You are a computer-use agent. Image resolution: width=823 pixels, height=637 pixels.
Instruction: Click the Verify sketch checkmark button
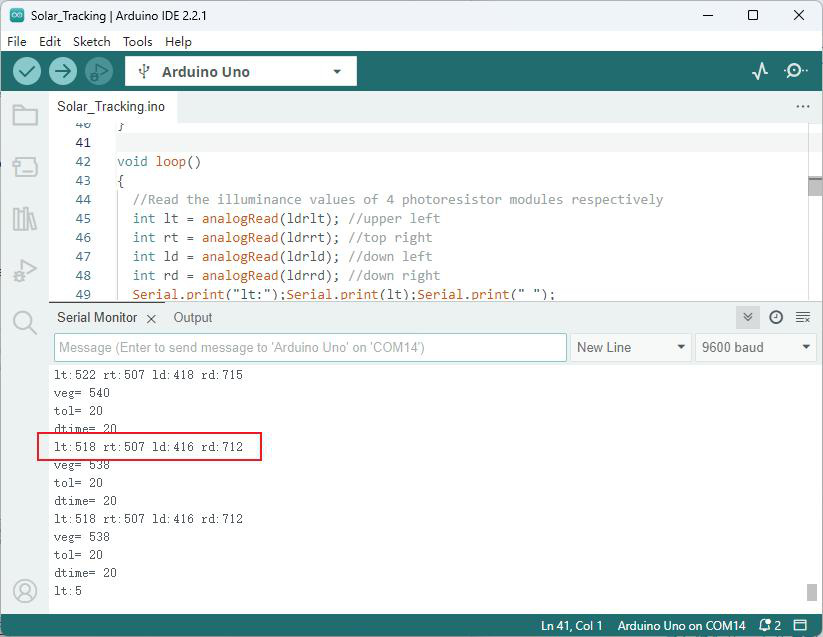click(x=27, y=71)
